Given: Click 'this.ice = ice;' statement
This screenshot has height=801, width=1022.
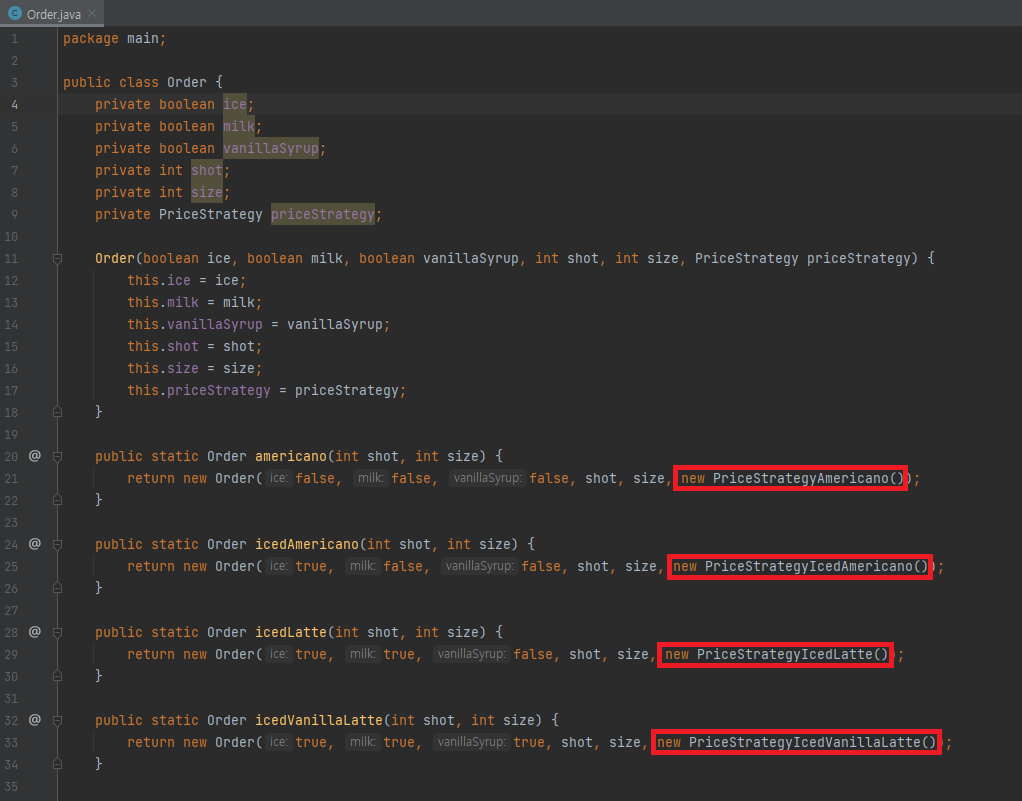Looking at the screenshot, I should tap(186, 280).
